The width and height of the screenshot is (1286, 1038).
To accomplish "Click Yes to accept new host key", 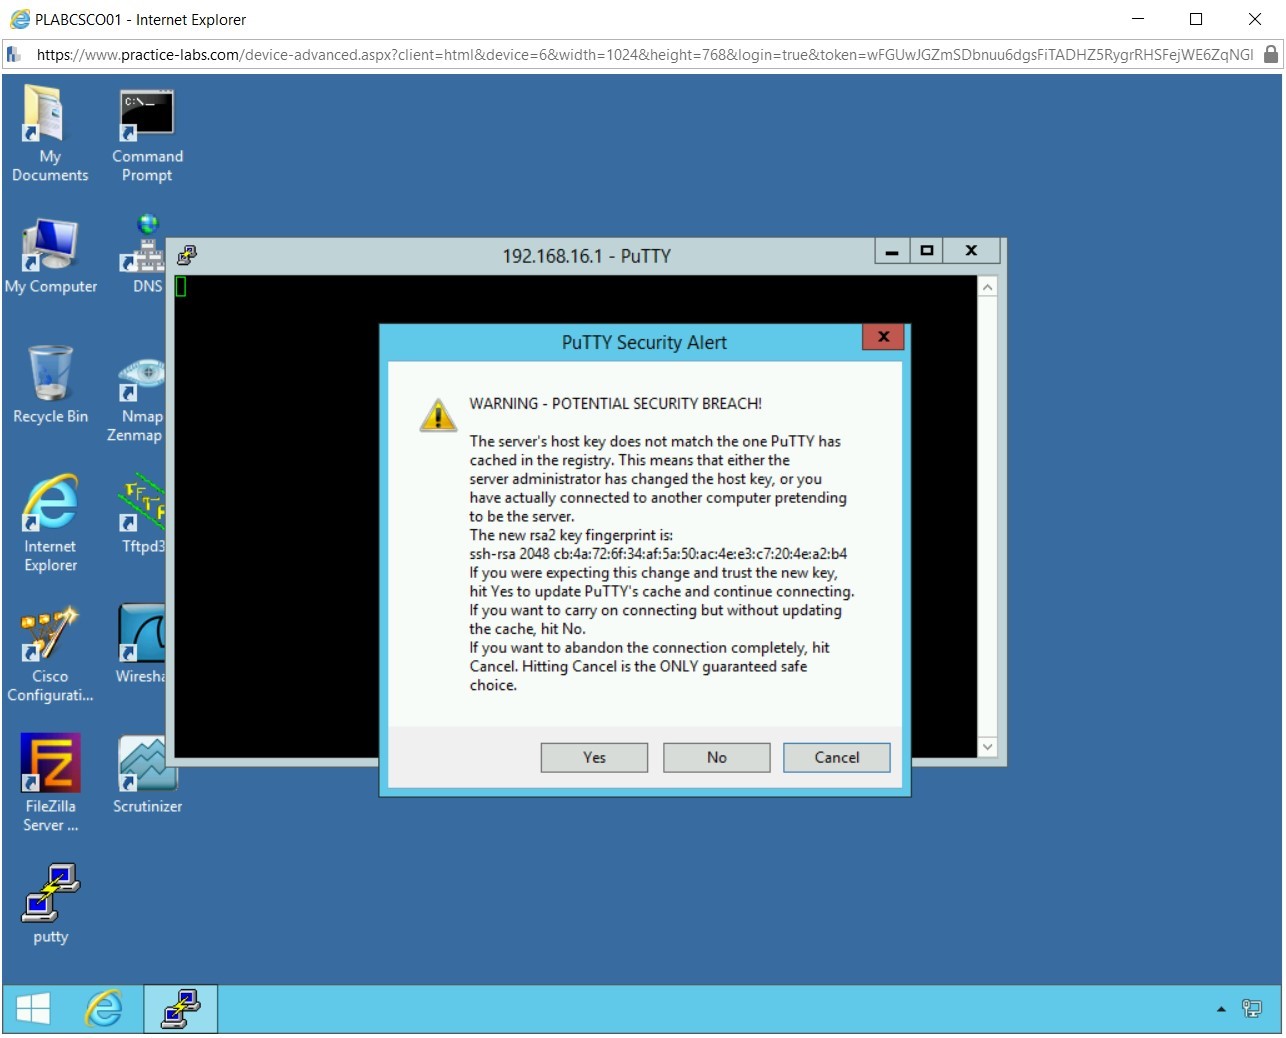I will (594, 757).
